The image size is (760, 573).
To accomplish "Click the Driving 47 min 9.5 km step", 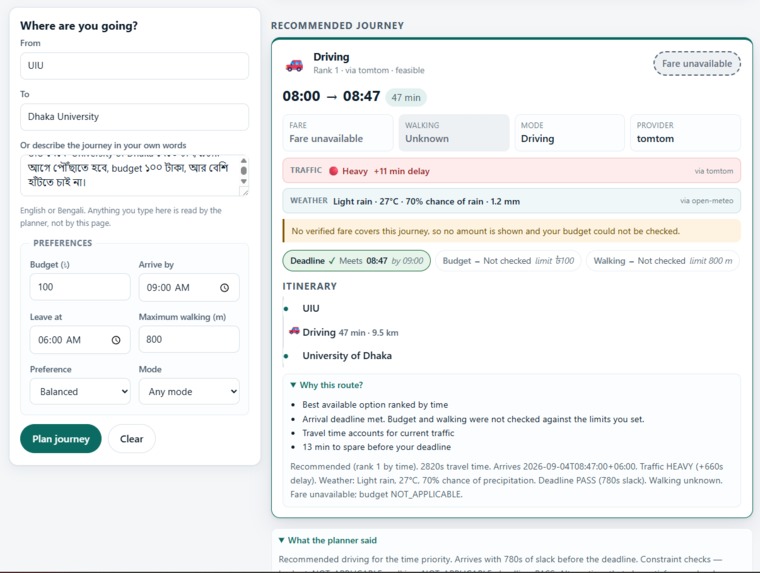I will [350, 333].
